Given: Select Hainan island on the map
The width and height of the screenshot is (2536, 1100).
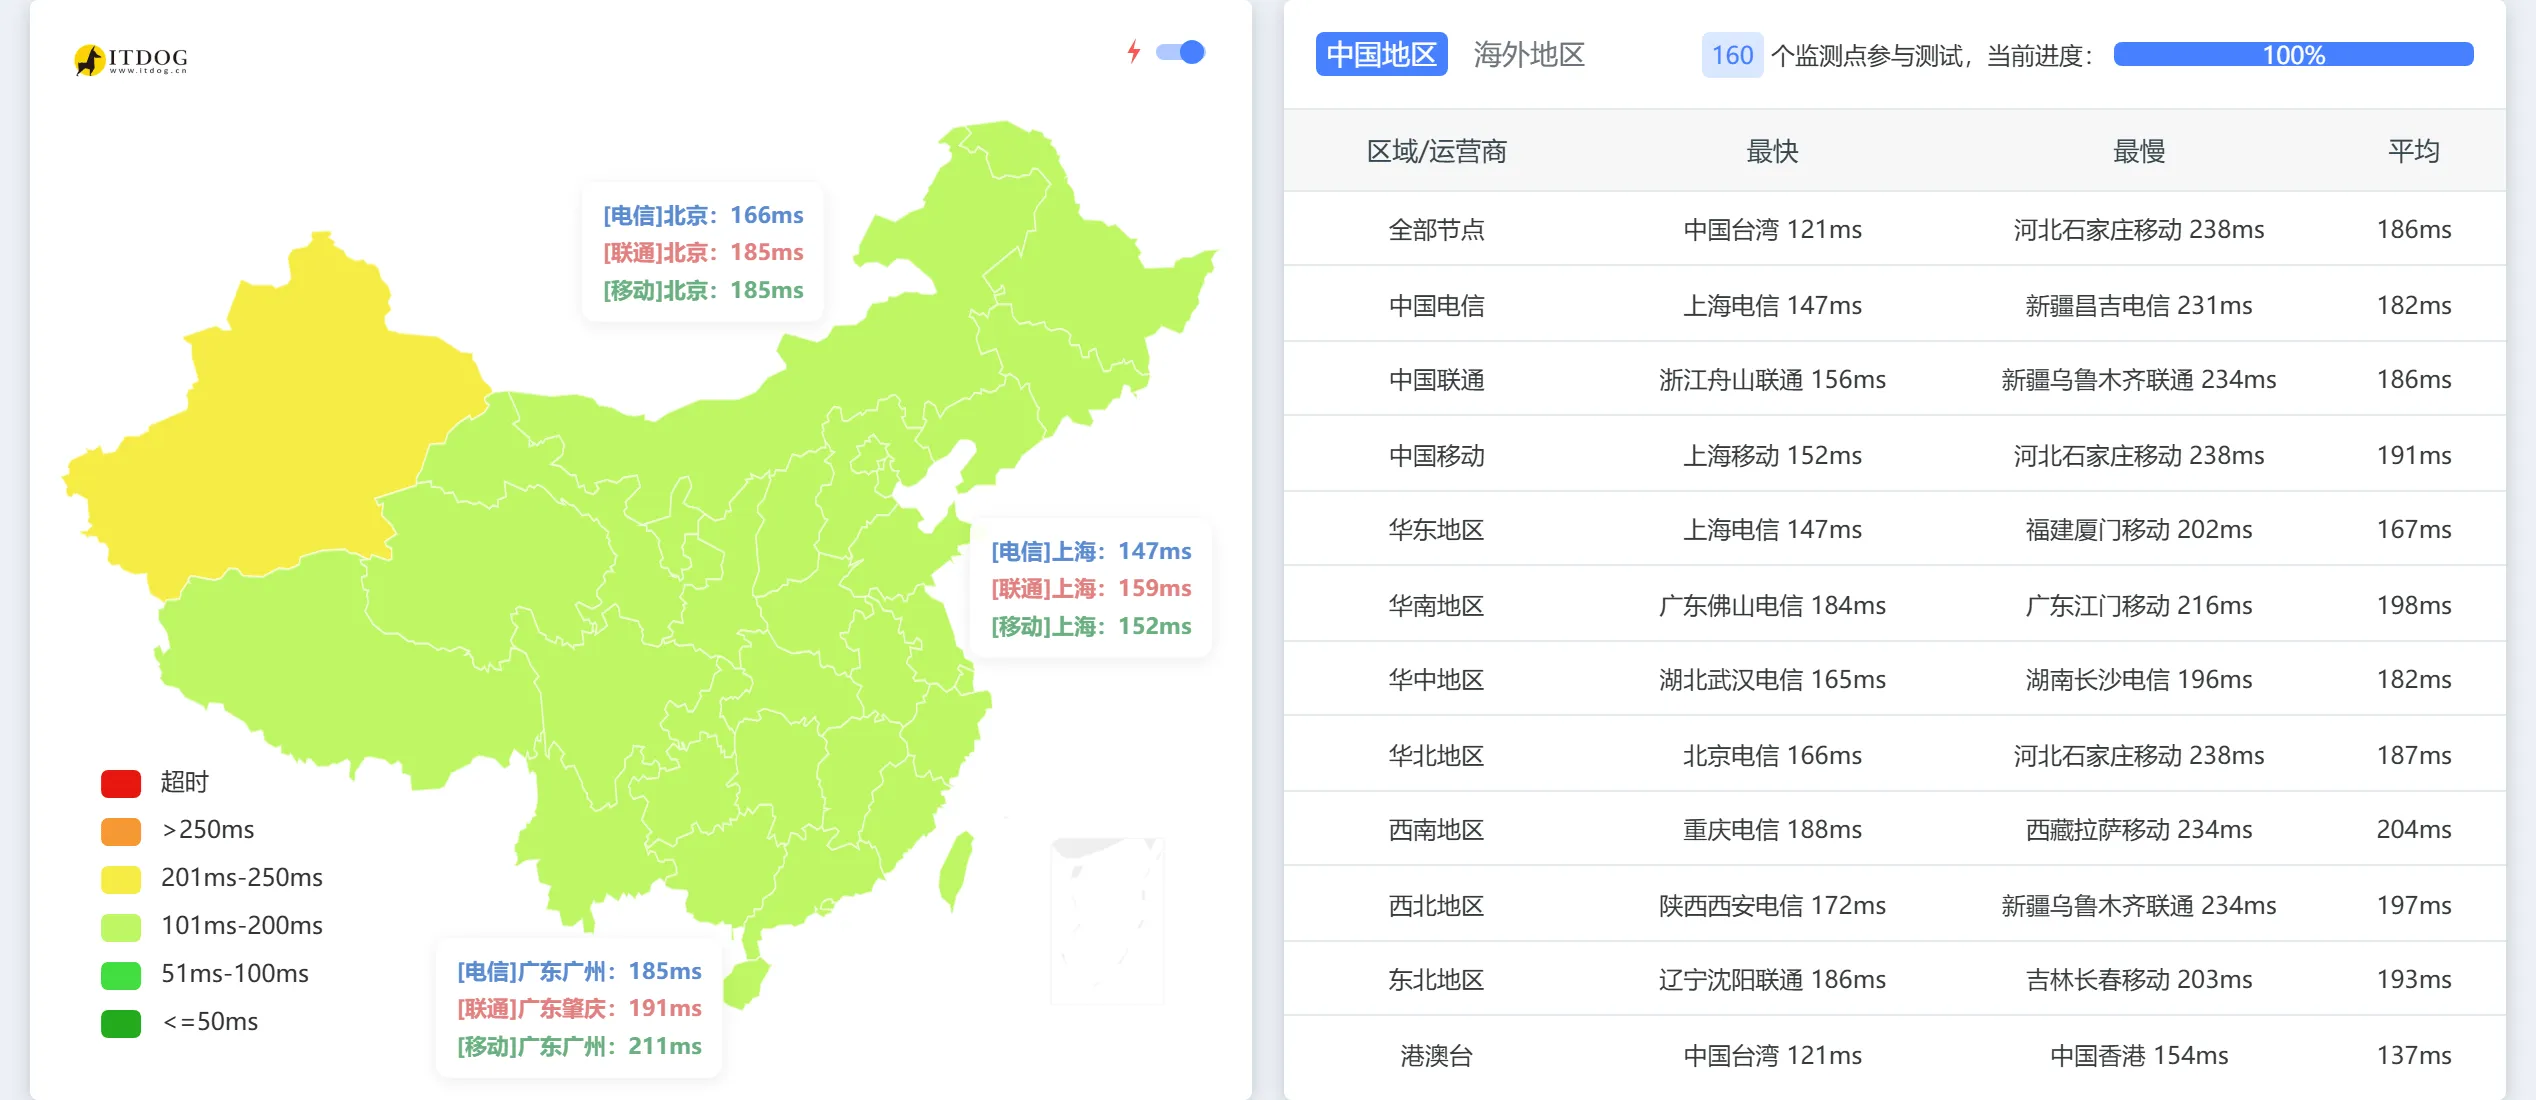Looking at the screenshot, I should tap(745, 981).
